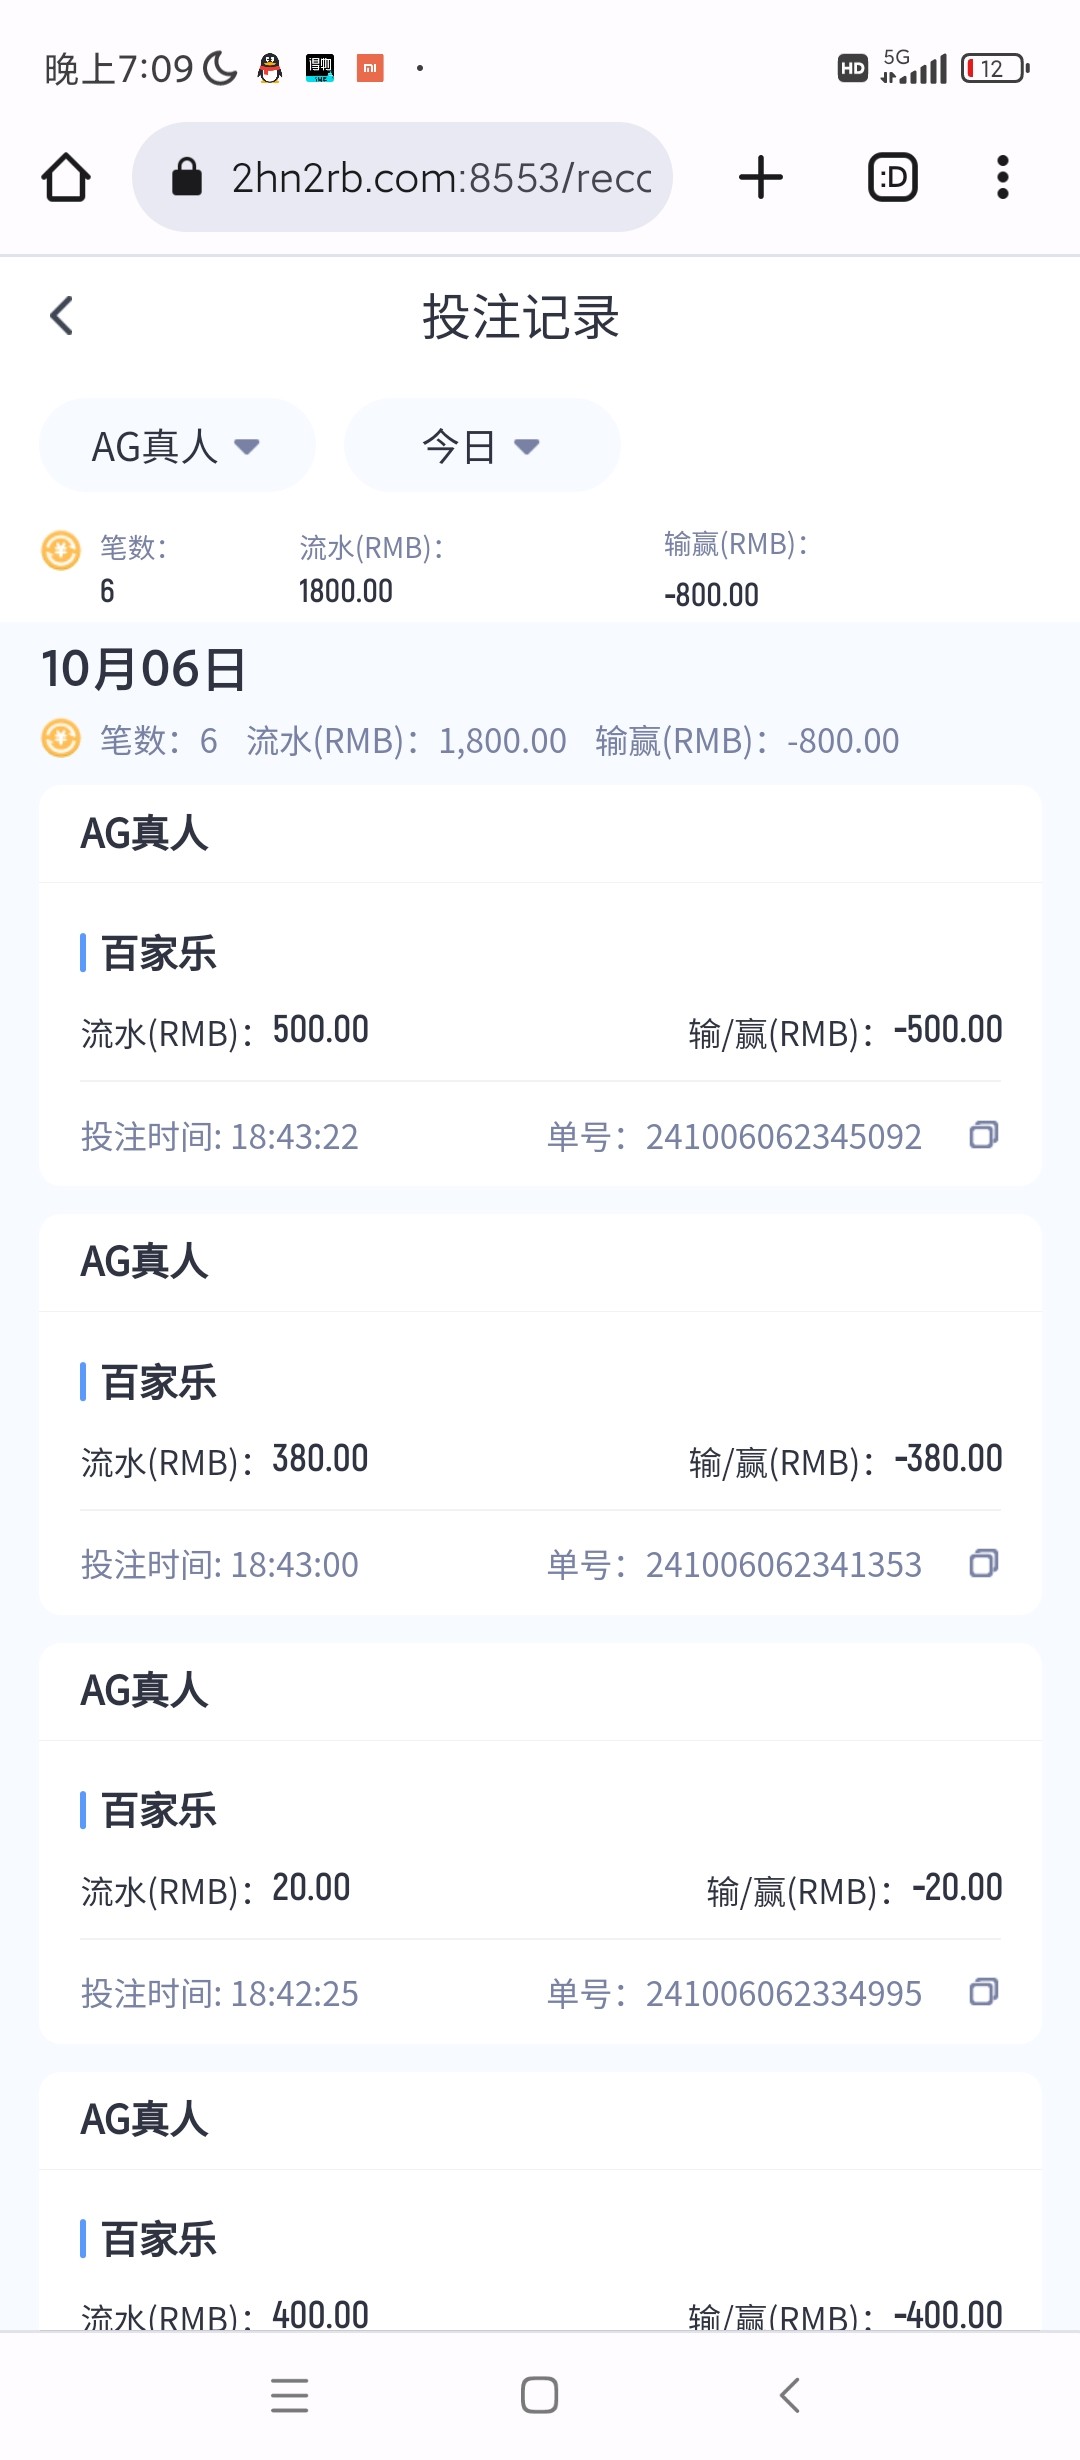This screenshot has height=2460, width=1080.
Task: Open a new browser tab
Action: coord(760,178)
